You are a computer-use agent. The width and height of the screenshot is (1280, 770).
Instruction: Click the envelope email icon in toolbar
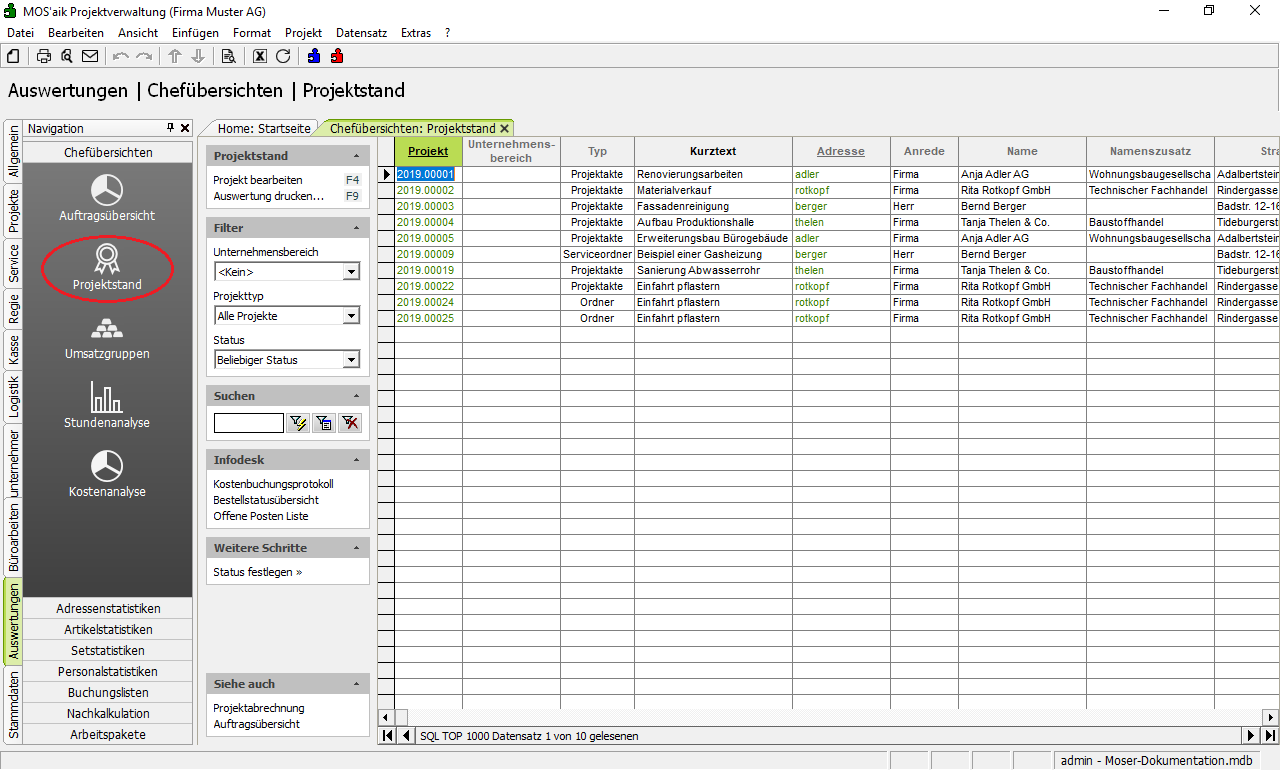click(x=90, y=56)
